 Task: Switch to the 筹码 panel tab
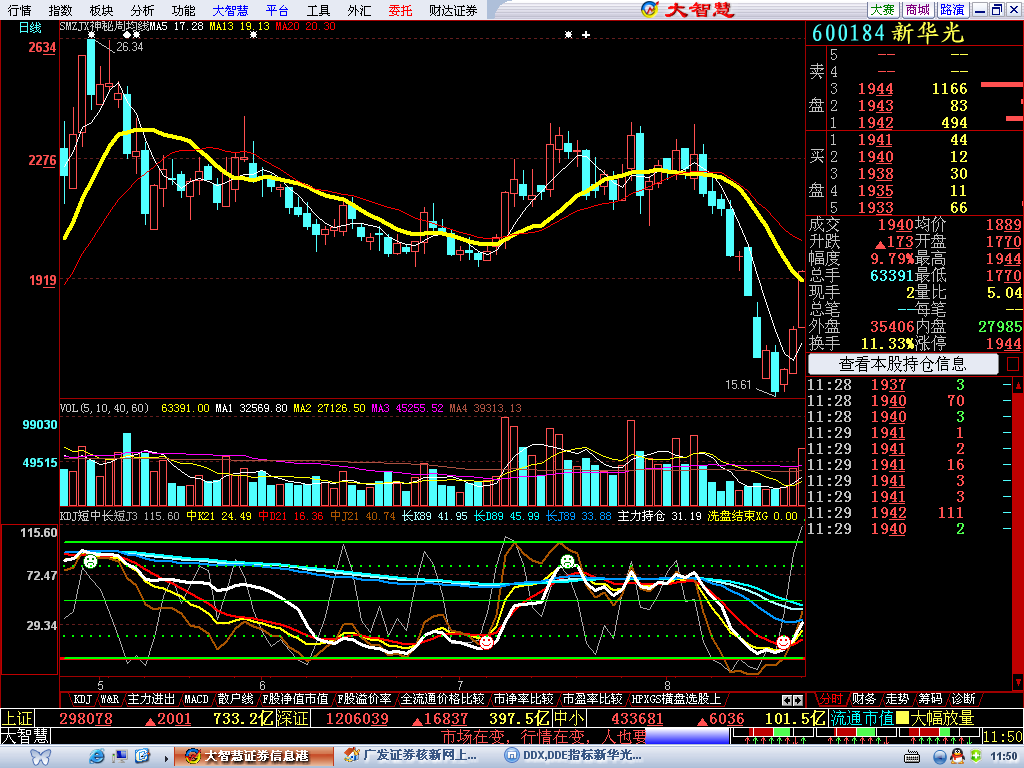click(x=930, y=699)
